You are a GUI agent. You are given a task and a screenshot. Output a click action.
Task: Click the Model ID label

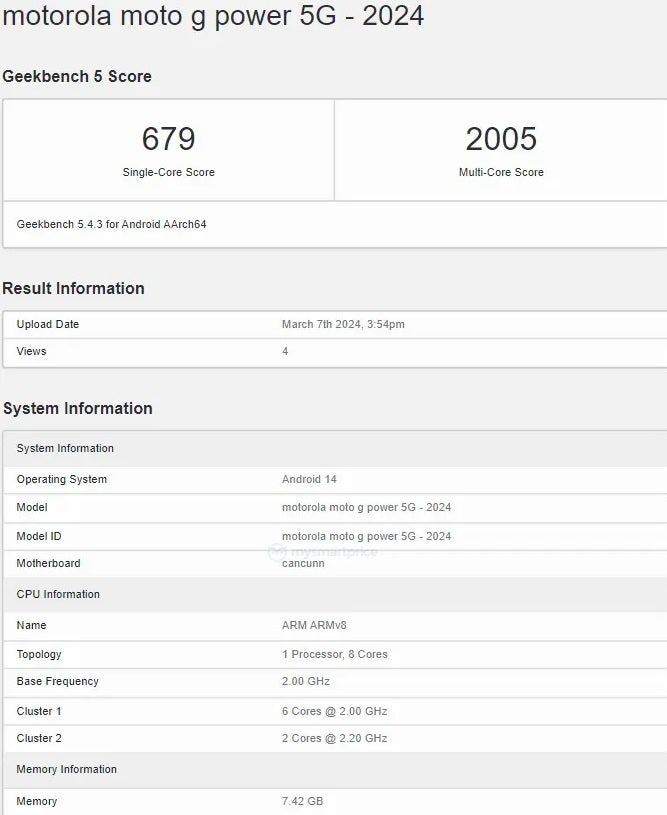pos(38,536)
